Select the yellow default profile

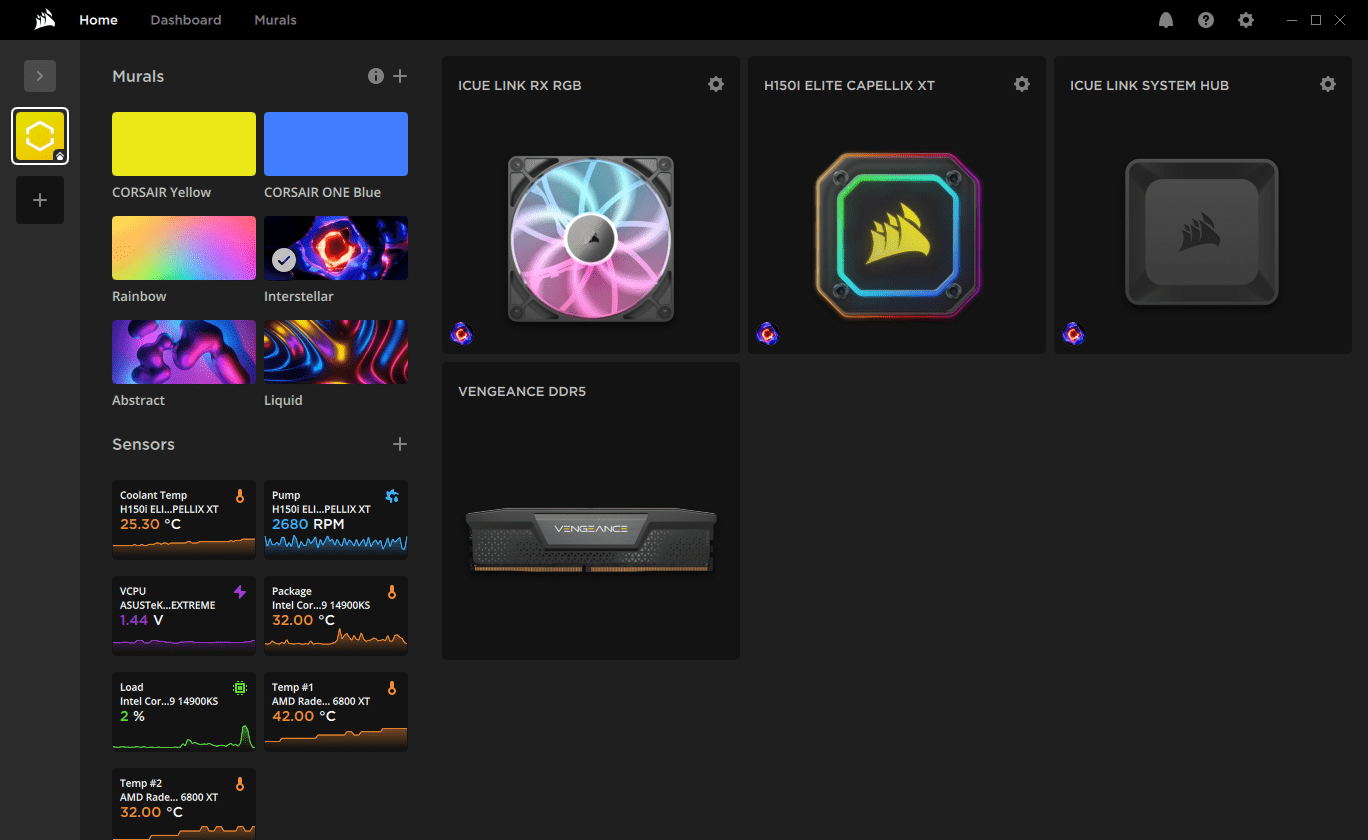click(40, 136)
